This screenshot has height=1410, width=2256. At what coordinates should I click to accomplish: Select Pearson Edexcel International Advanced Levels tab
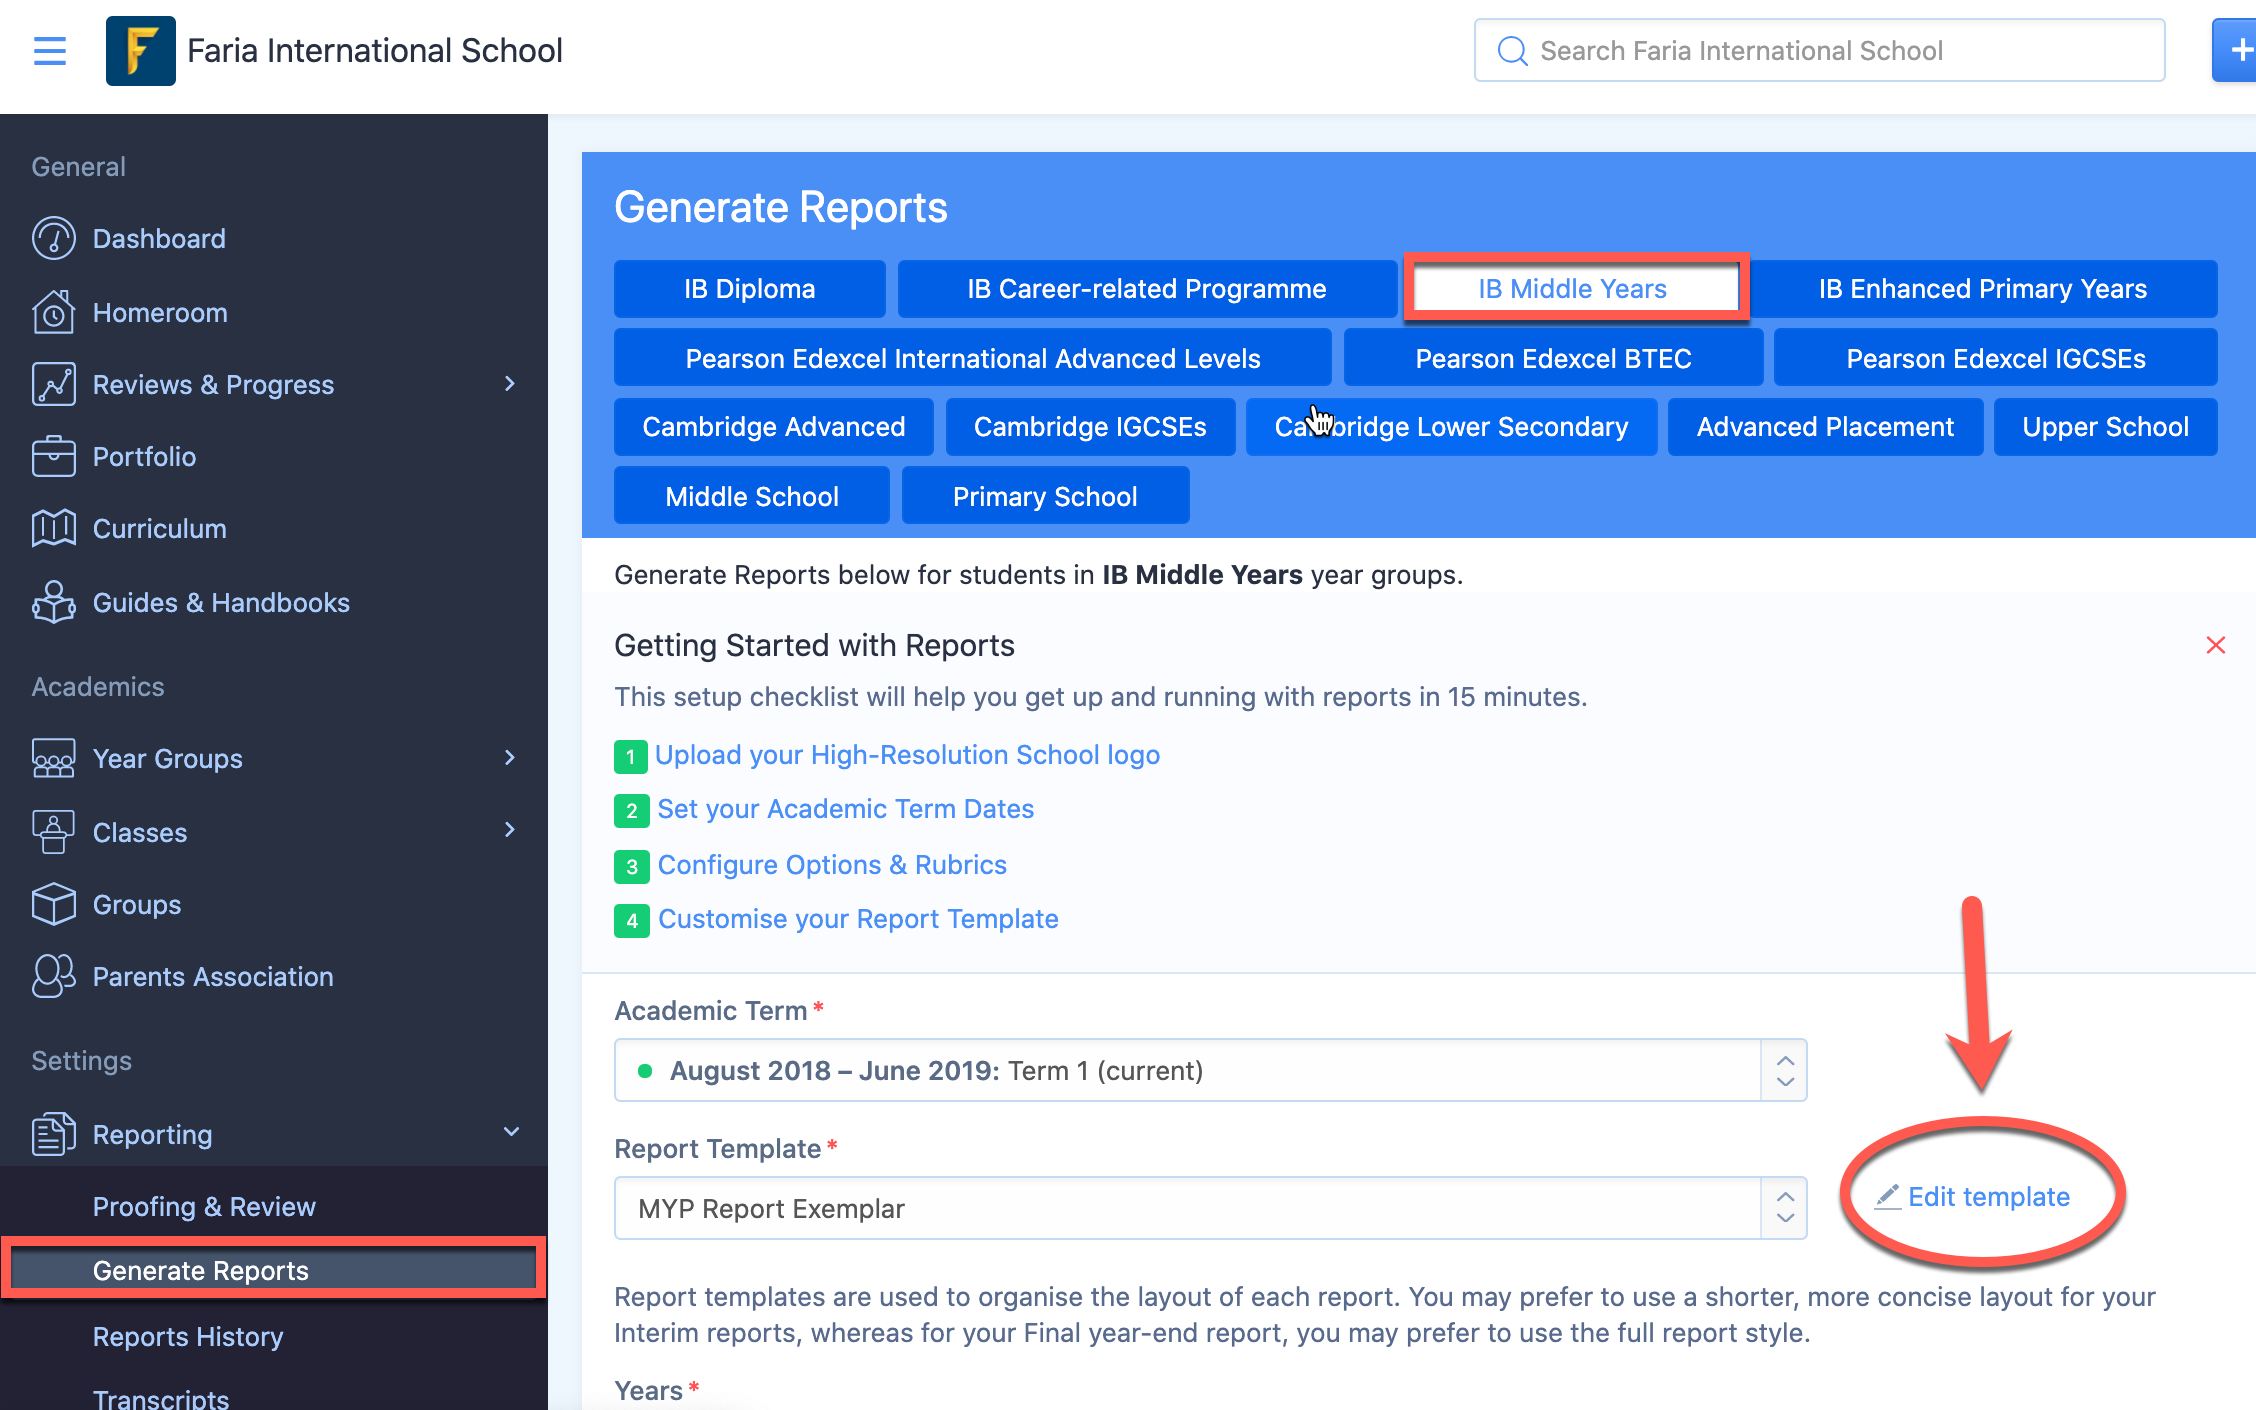[x=973, y=358]
